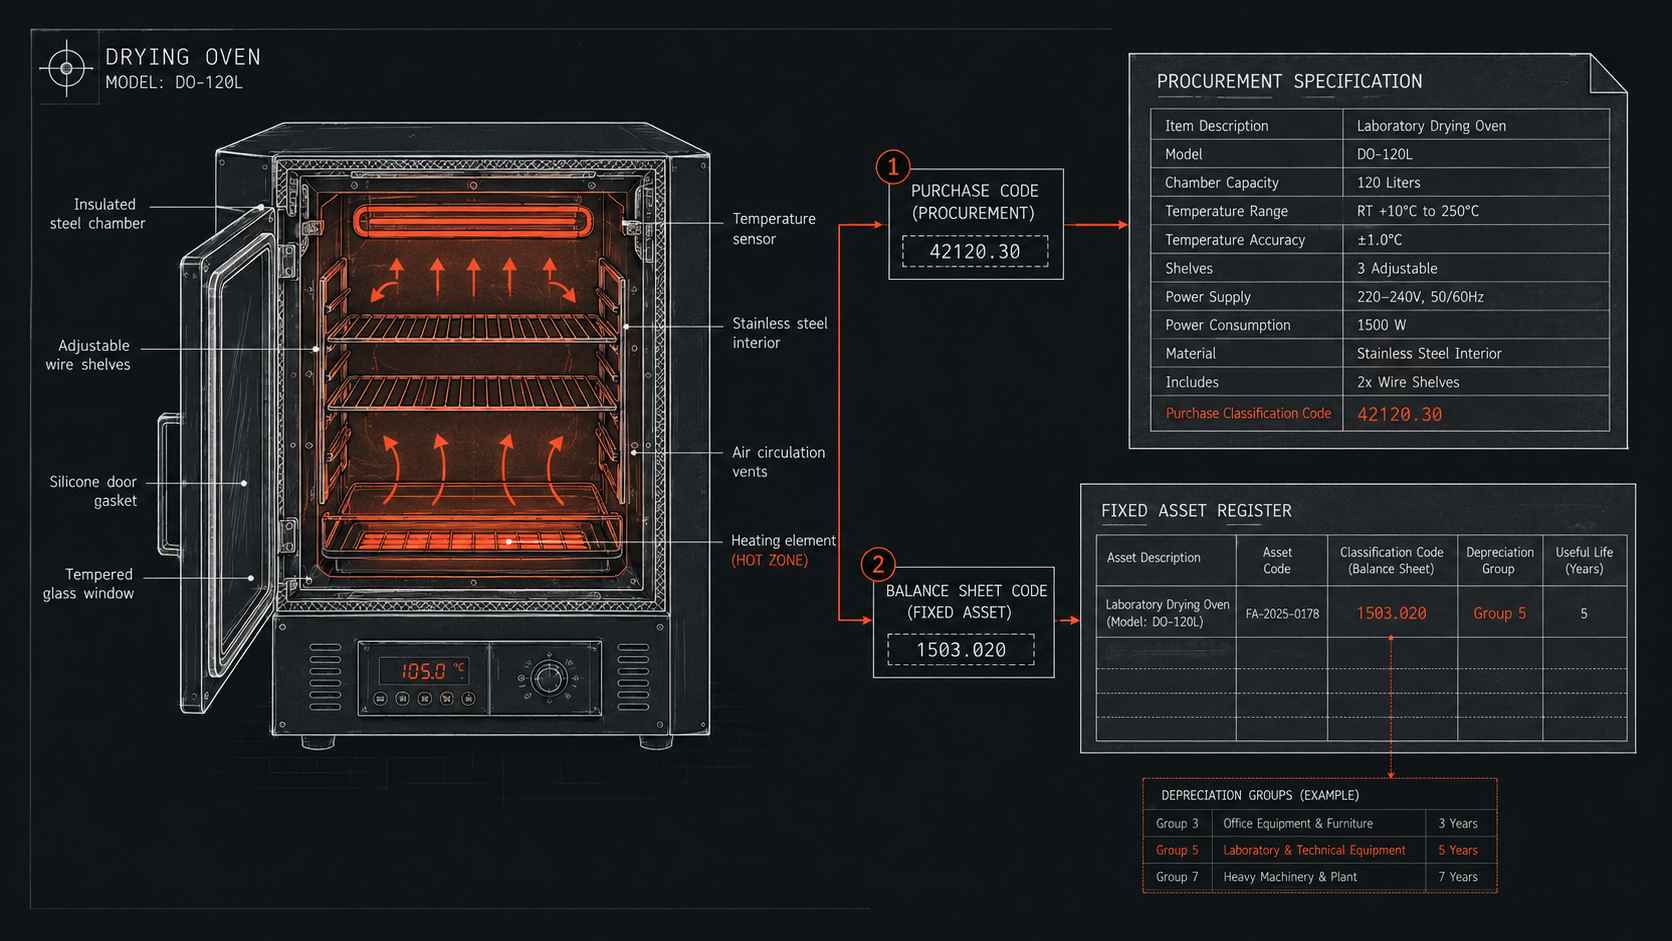The height and width of the screenshot is (941, 1672).
Task: Click the 'Air circulation vents' label
Action: click(779, 462)
